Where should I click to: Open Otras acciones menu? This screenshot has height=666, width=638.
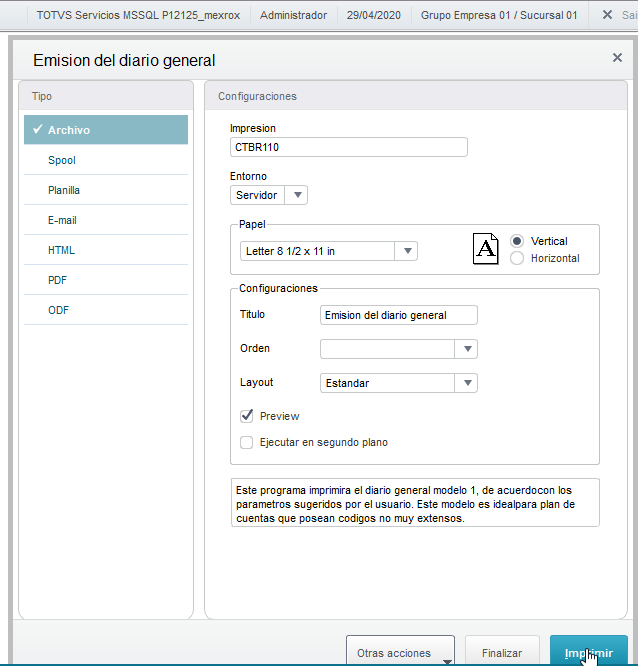pos(400,651)
